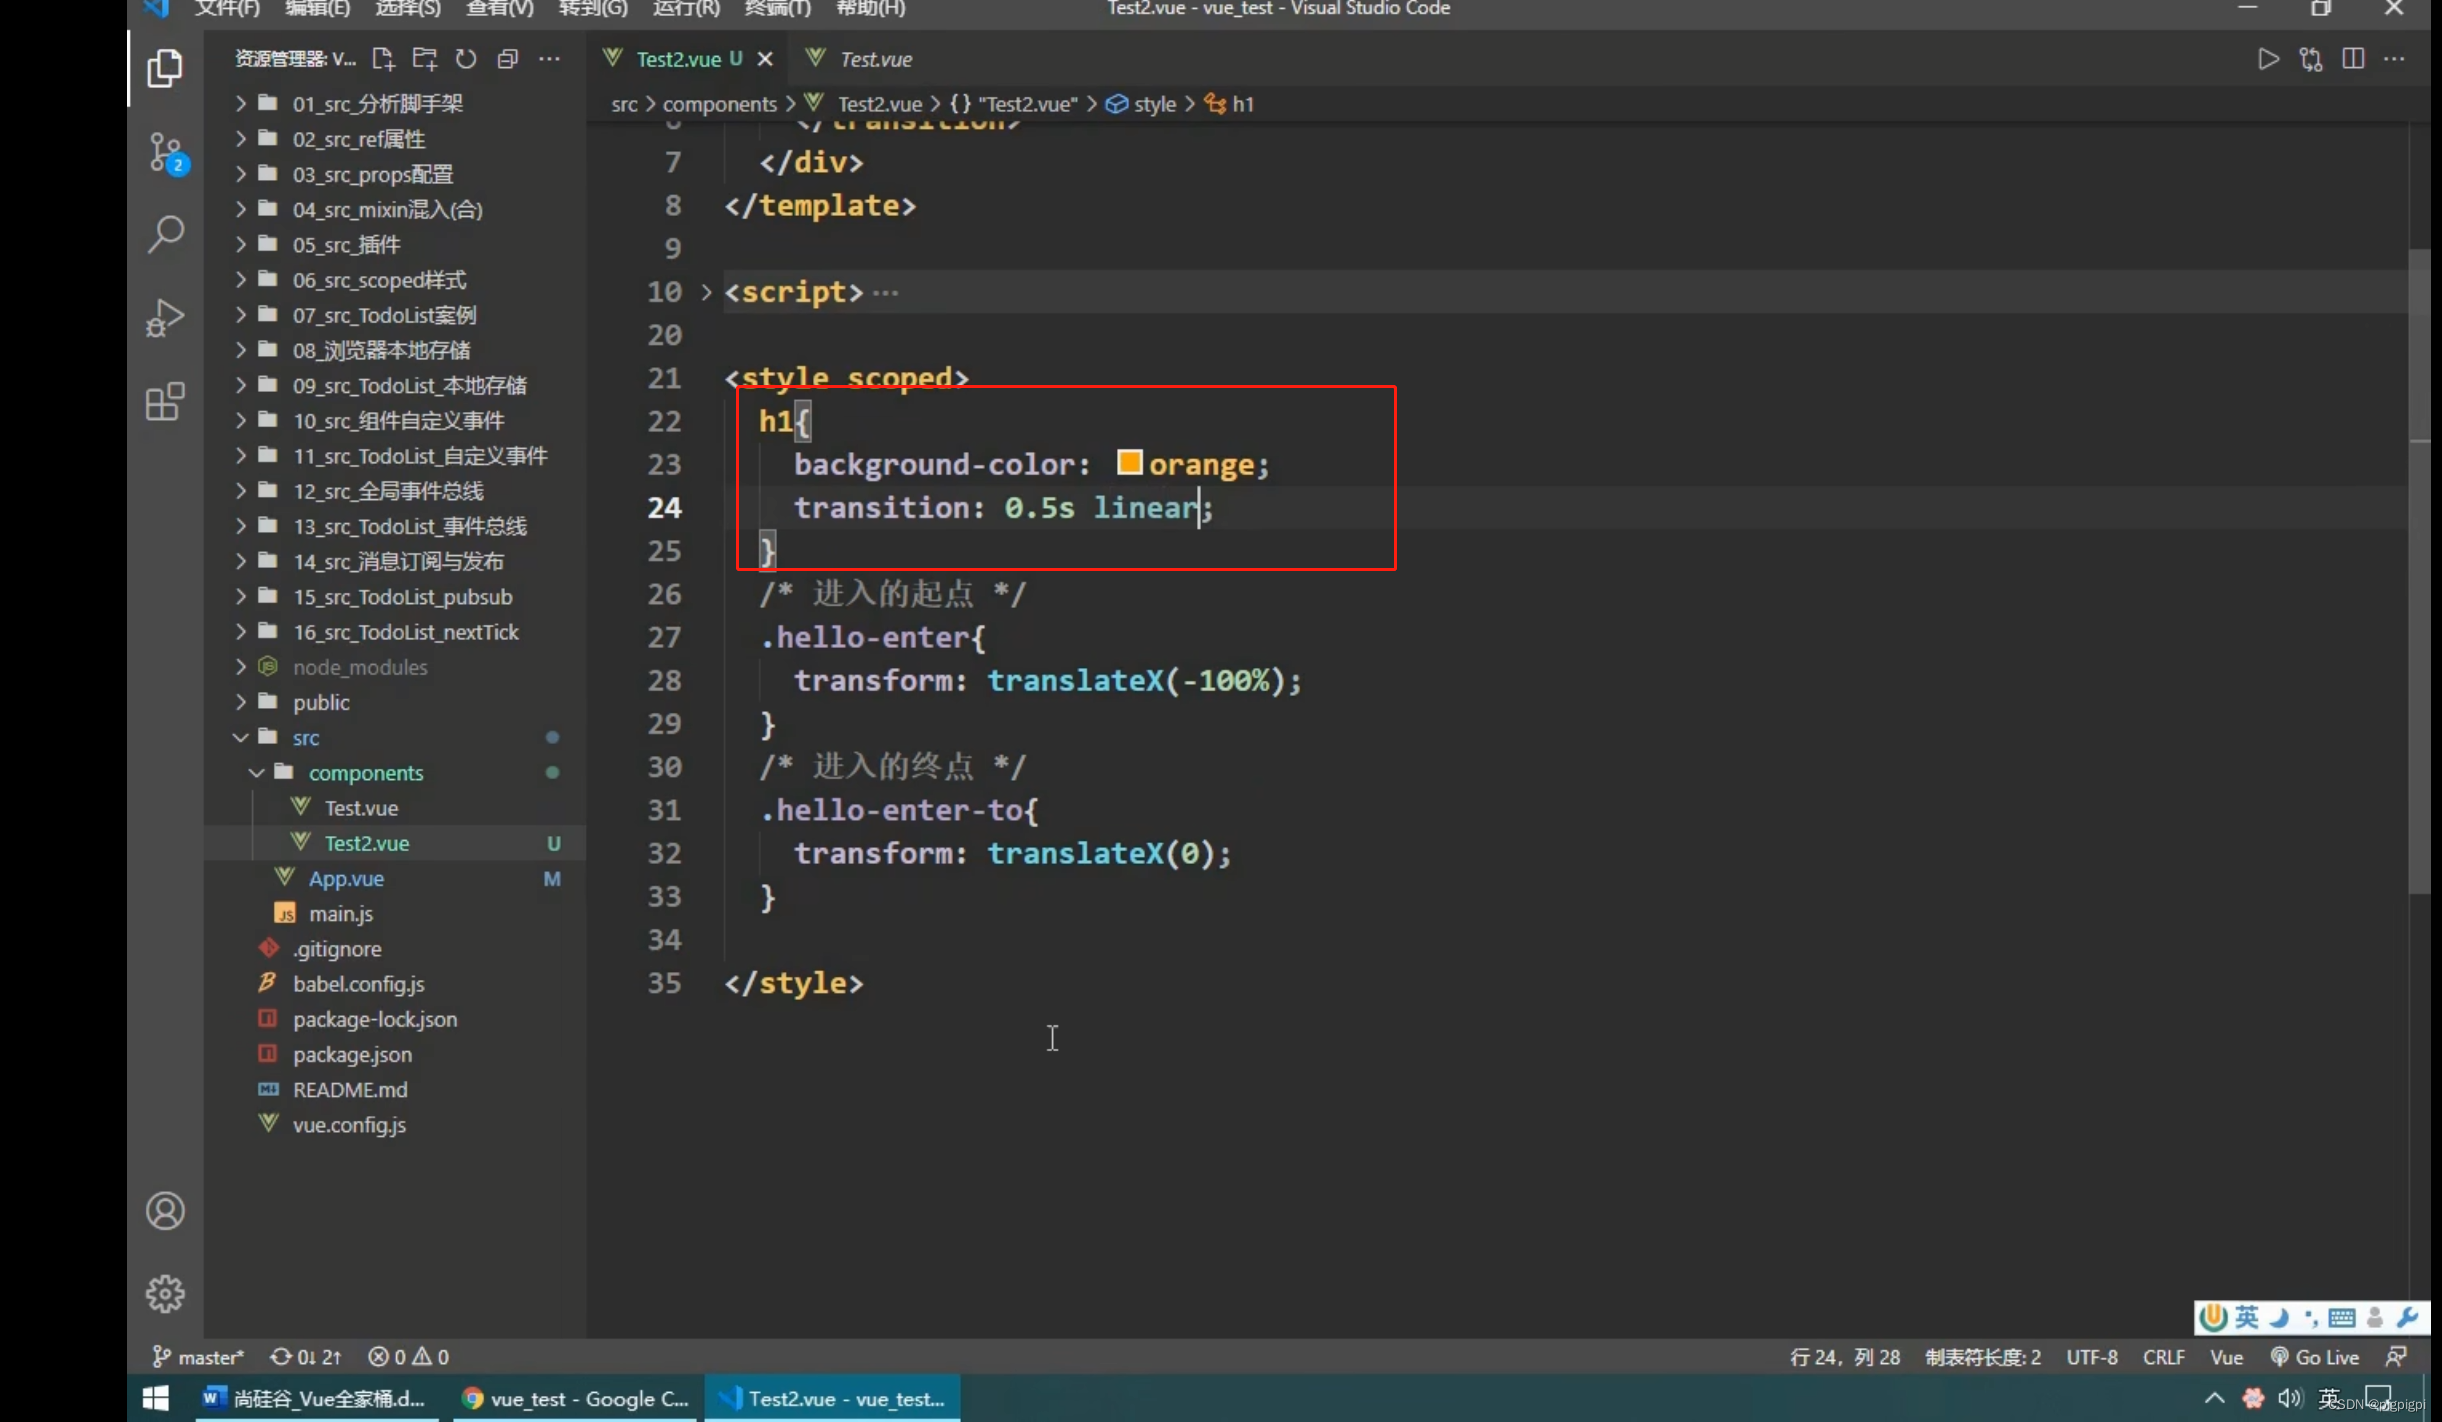
Task: Close the Test2.vue tab
Action: coord(765,59)
